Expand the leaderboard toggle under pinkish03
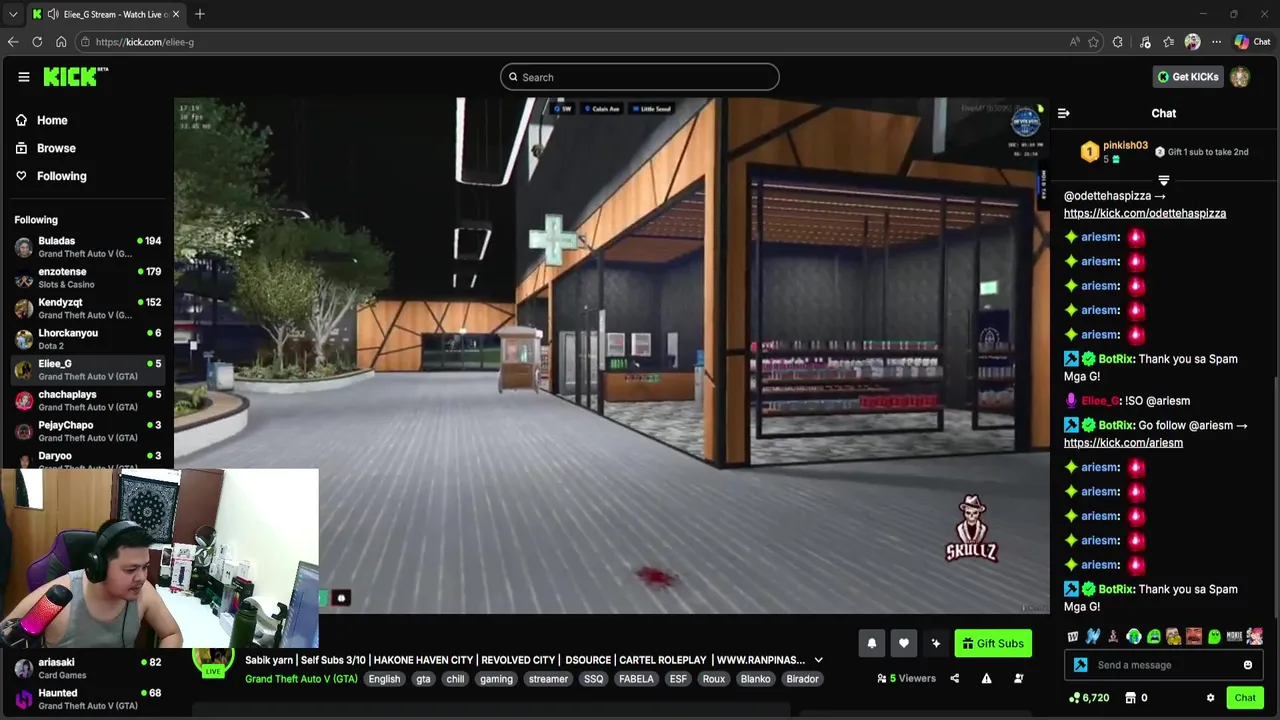The image size is (1280, 720). (1163, 181)
